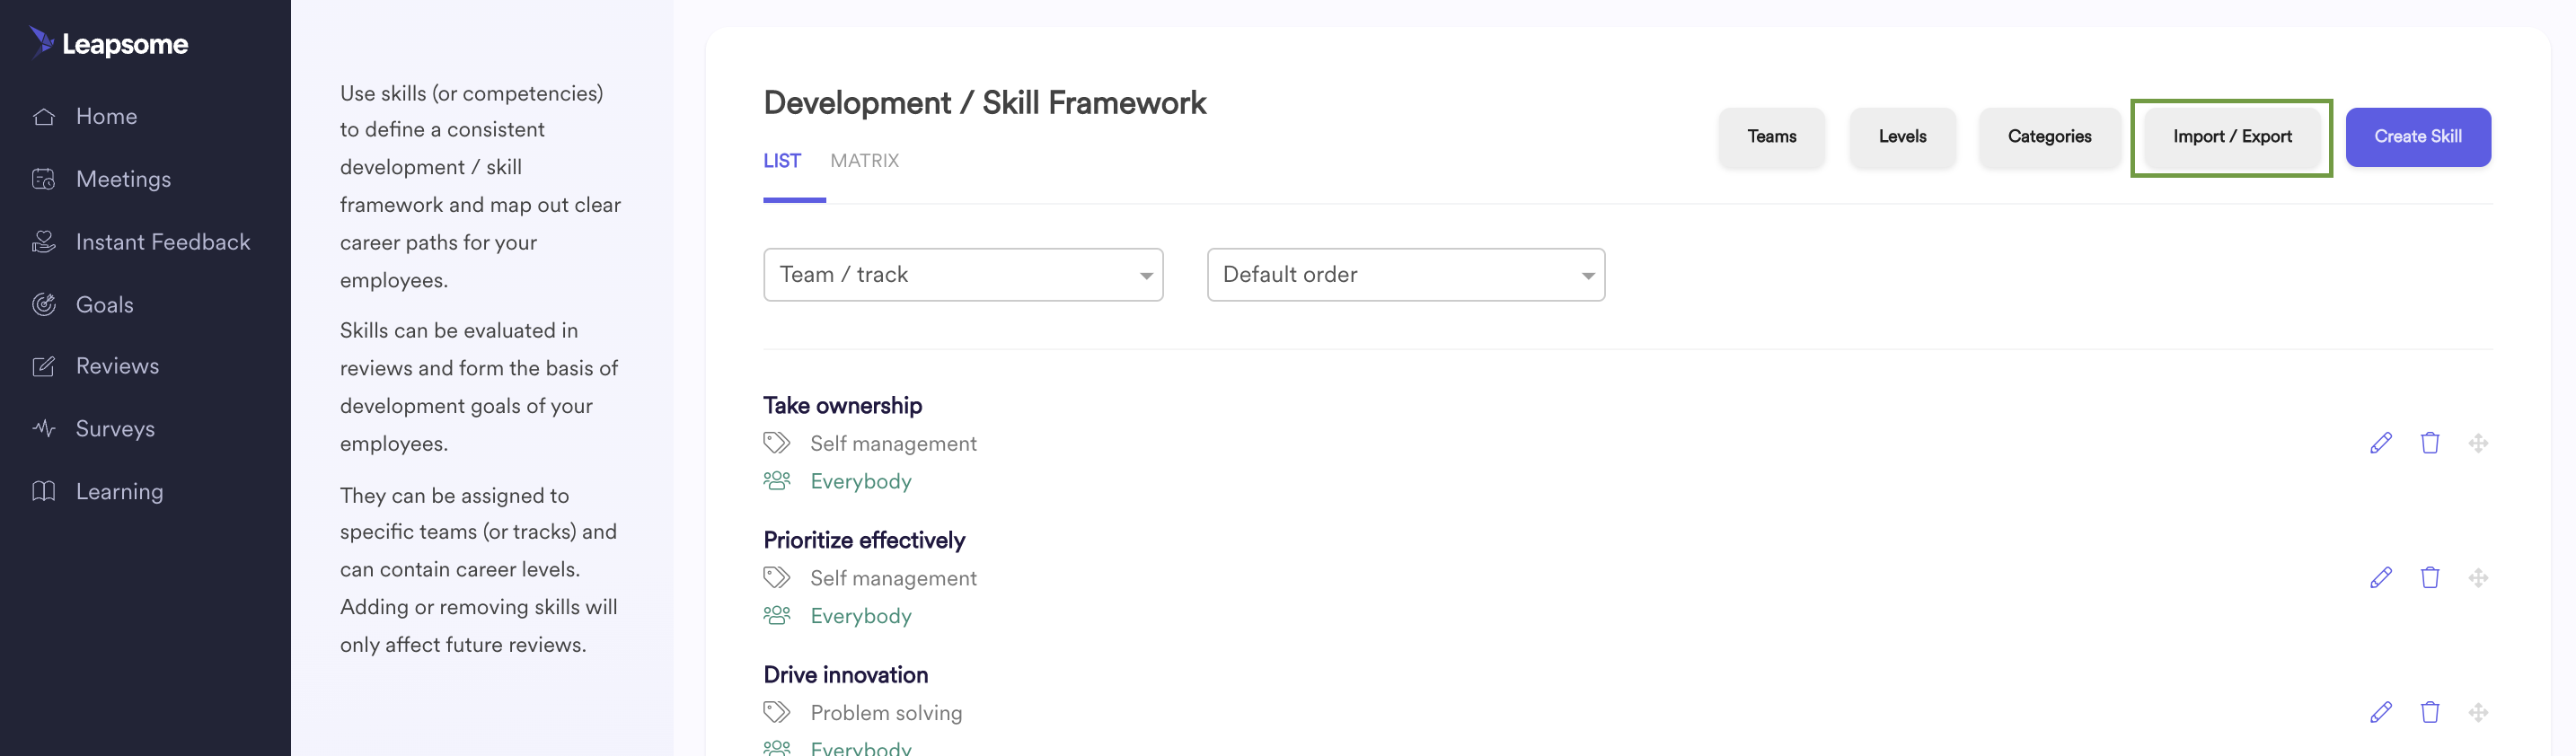Delete the Prioritize effectively skill
Viewport: 2576px width, 756px height.
[x=2430, y=578]
